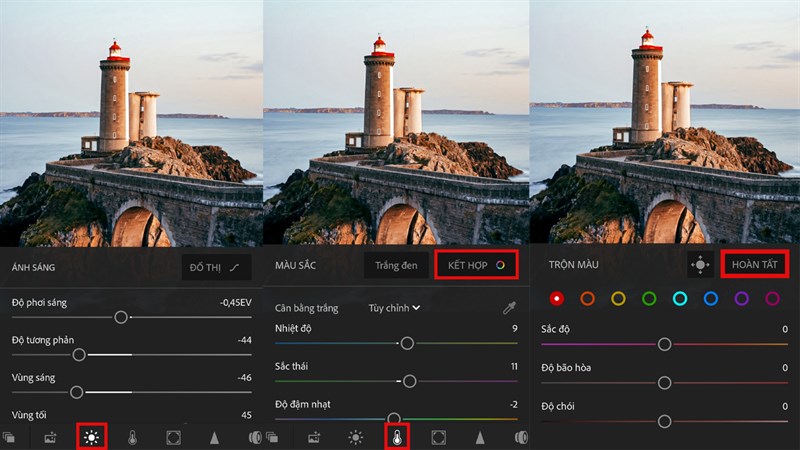Tap the highlighted sun Light icon in left toolbar
This screenshot has width=800, height=450.
click(x=92, y=437)
